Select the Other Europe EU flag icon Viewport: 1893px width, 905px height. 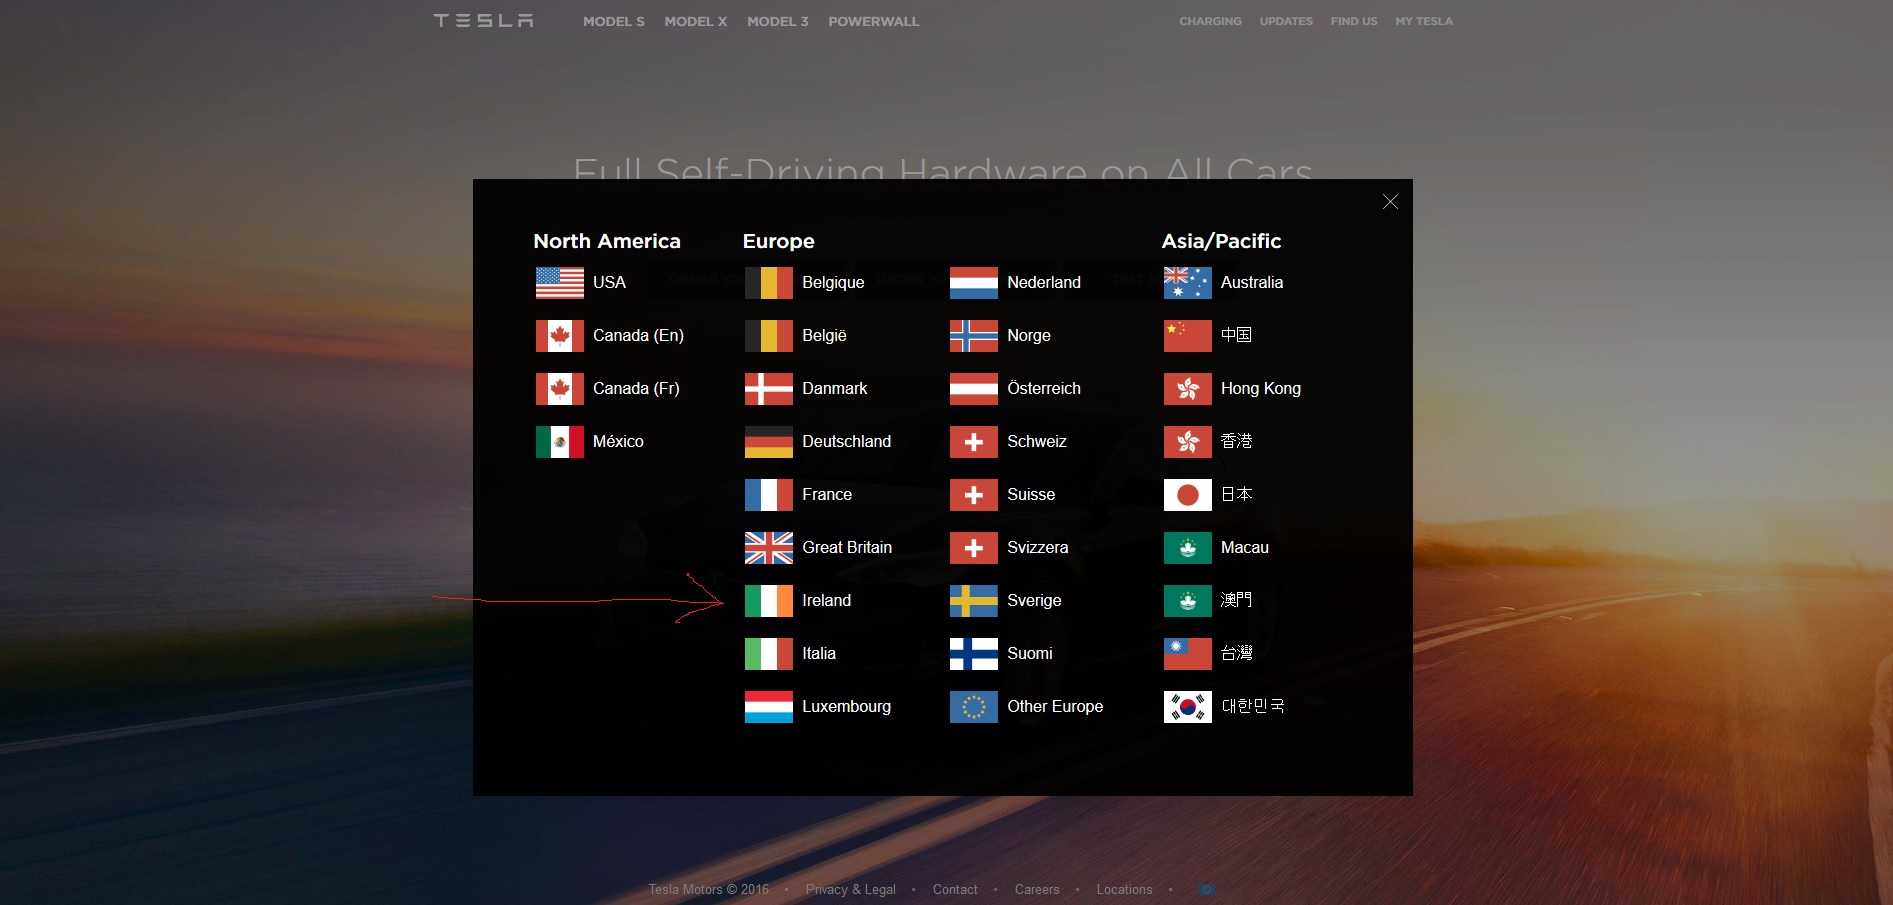pos(973,707)
